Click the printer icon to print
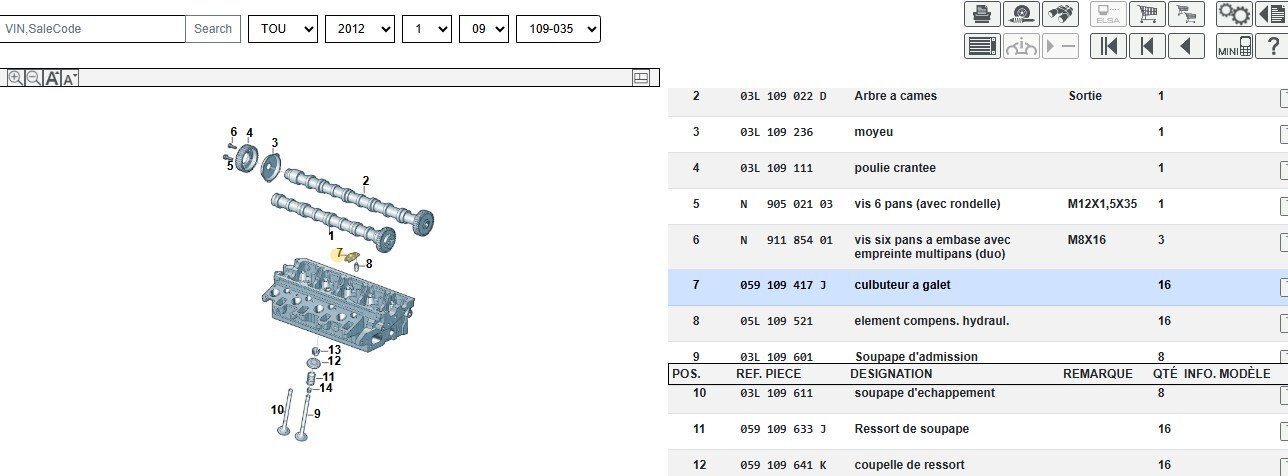This screenshot has width=1288, height=476. tap(982, 14)
